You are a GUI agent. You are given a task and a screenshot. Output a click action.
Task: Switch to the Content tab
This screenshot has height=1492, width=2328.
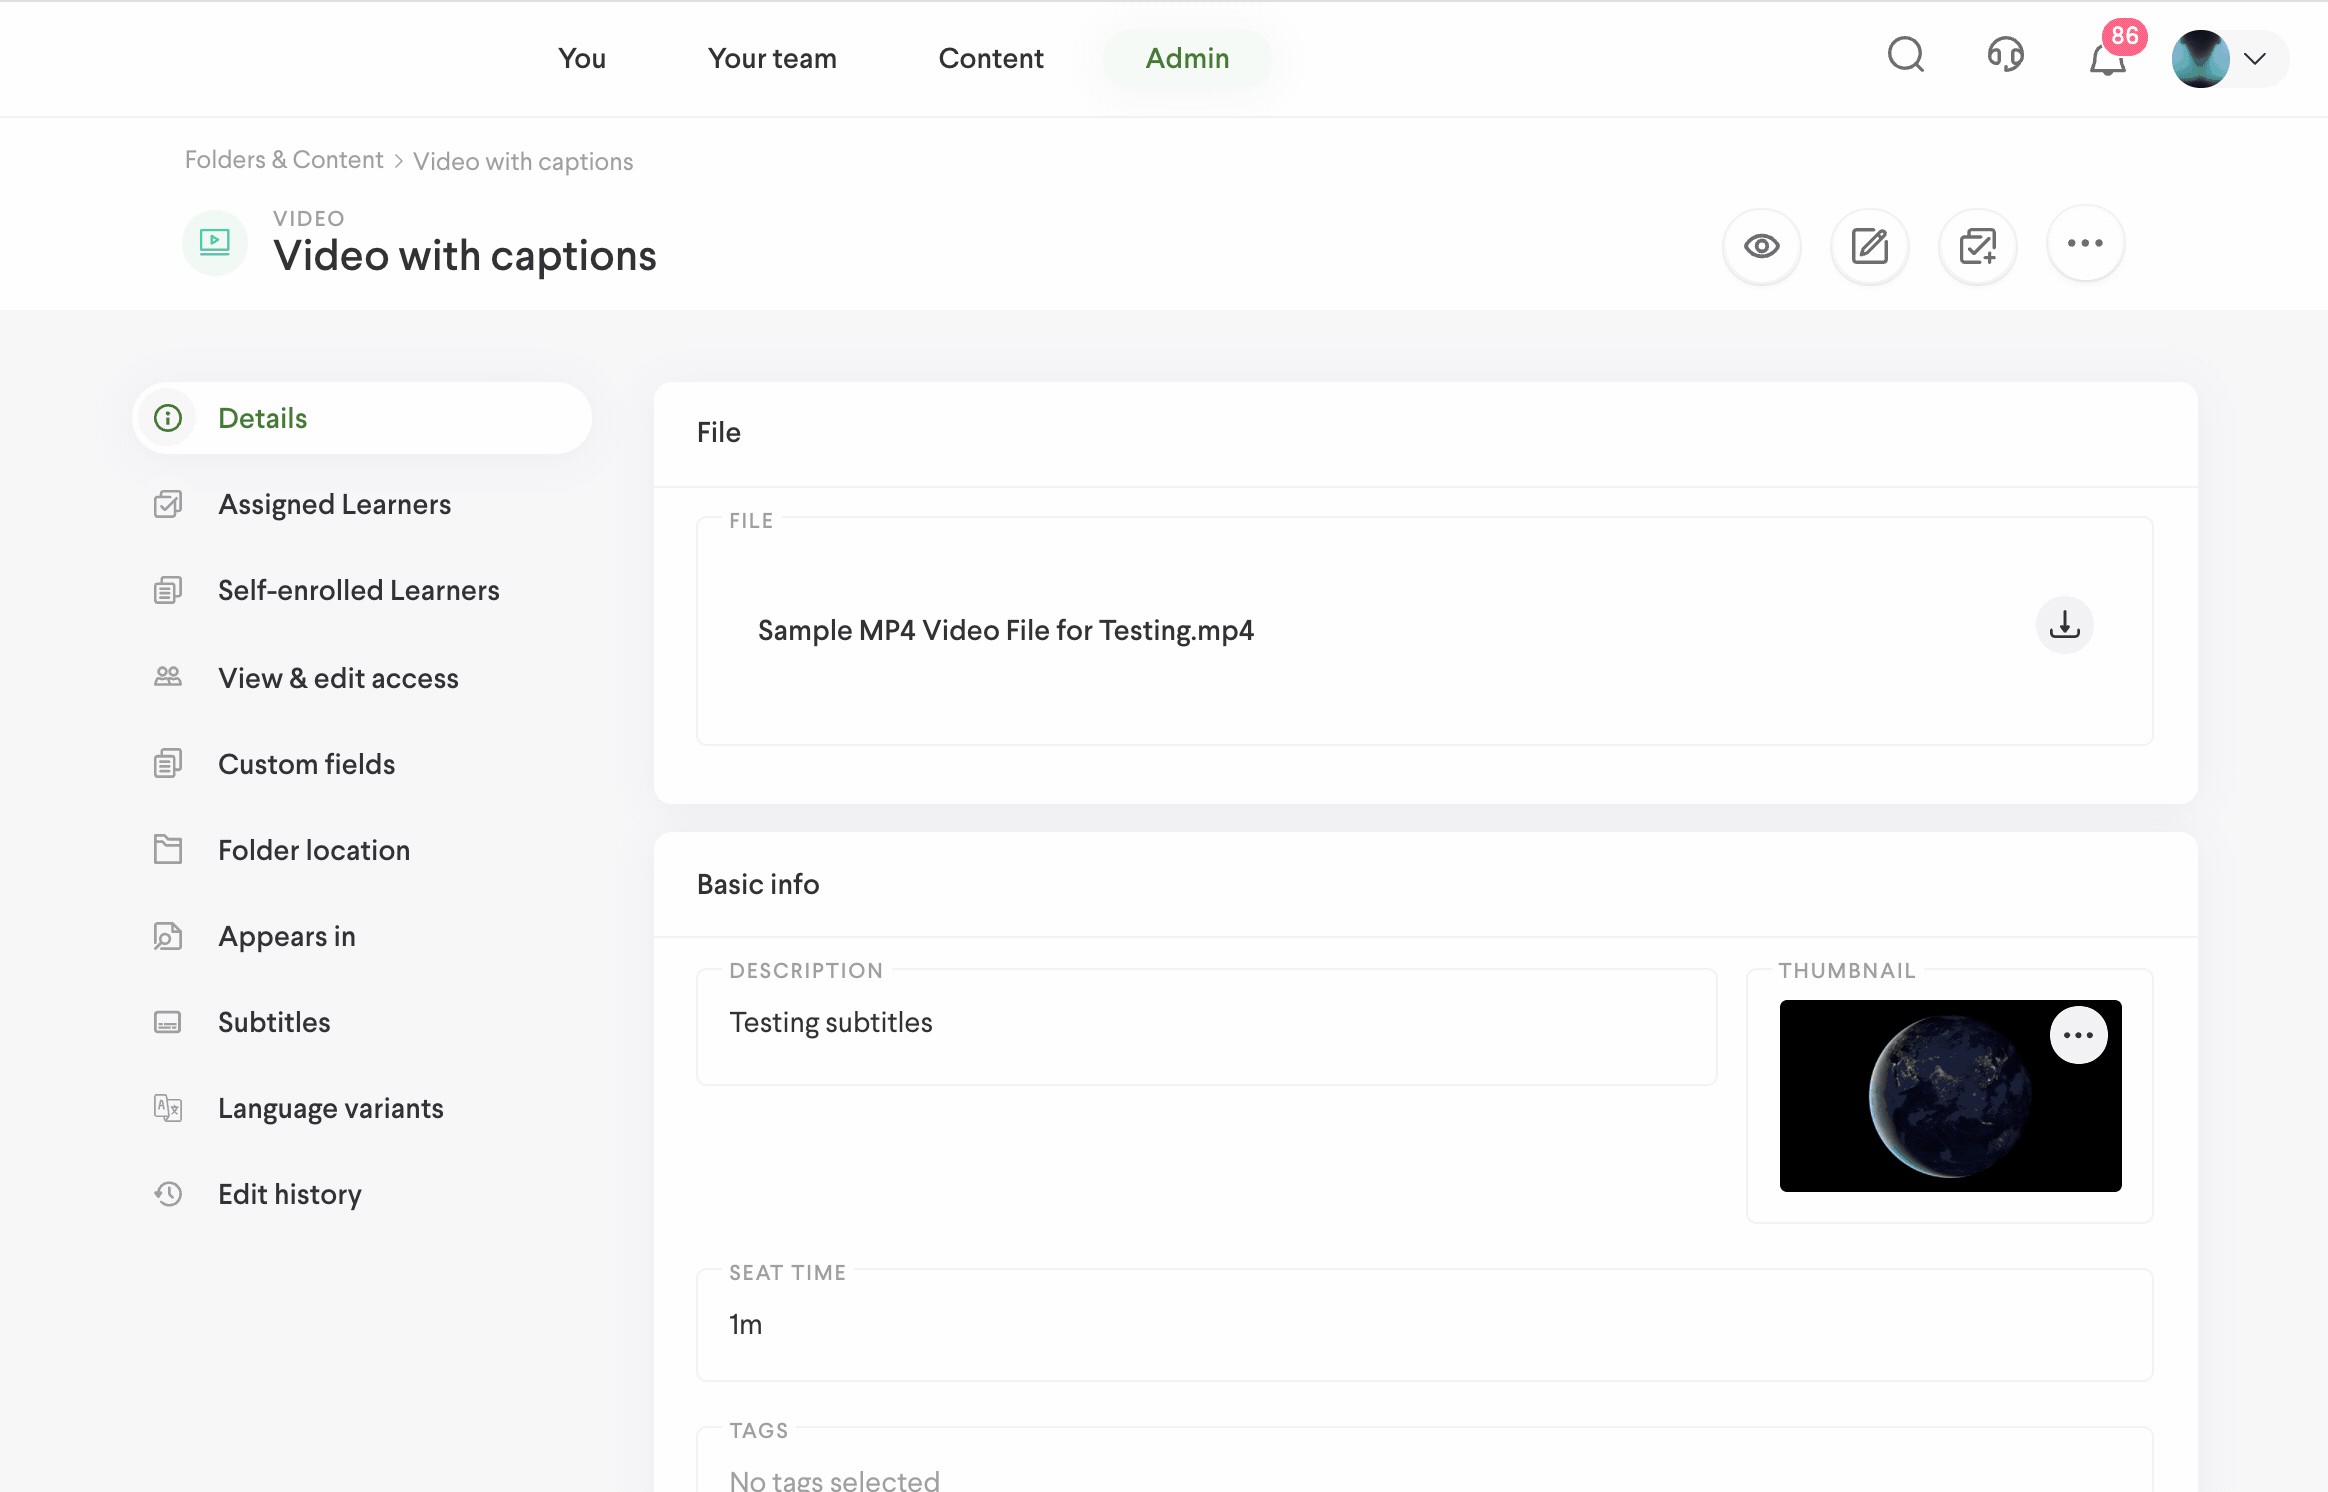[x=990, y=59]
